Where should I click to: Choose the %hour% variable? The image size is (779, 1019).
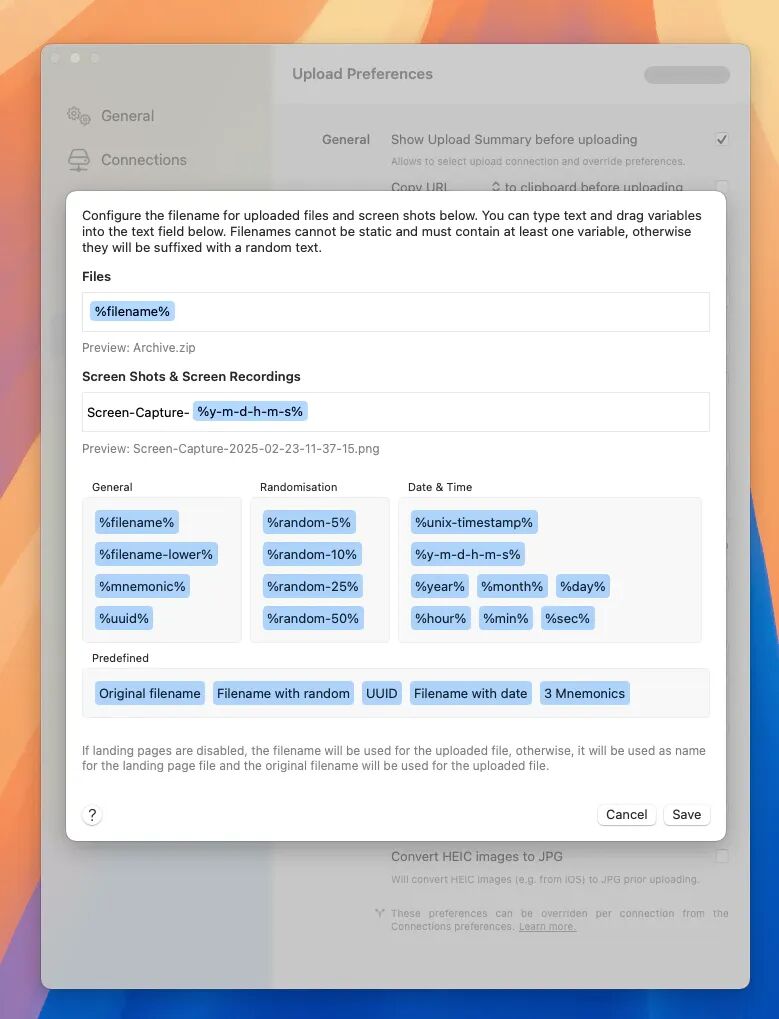[441, 618]
